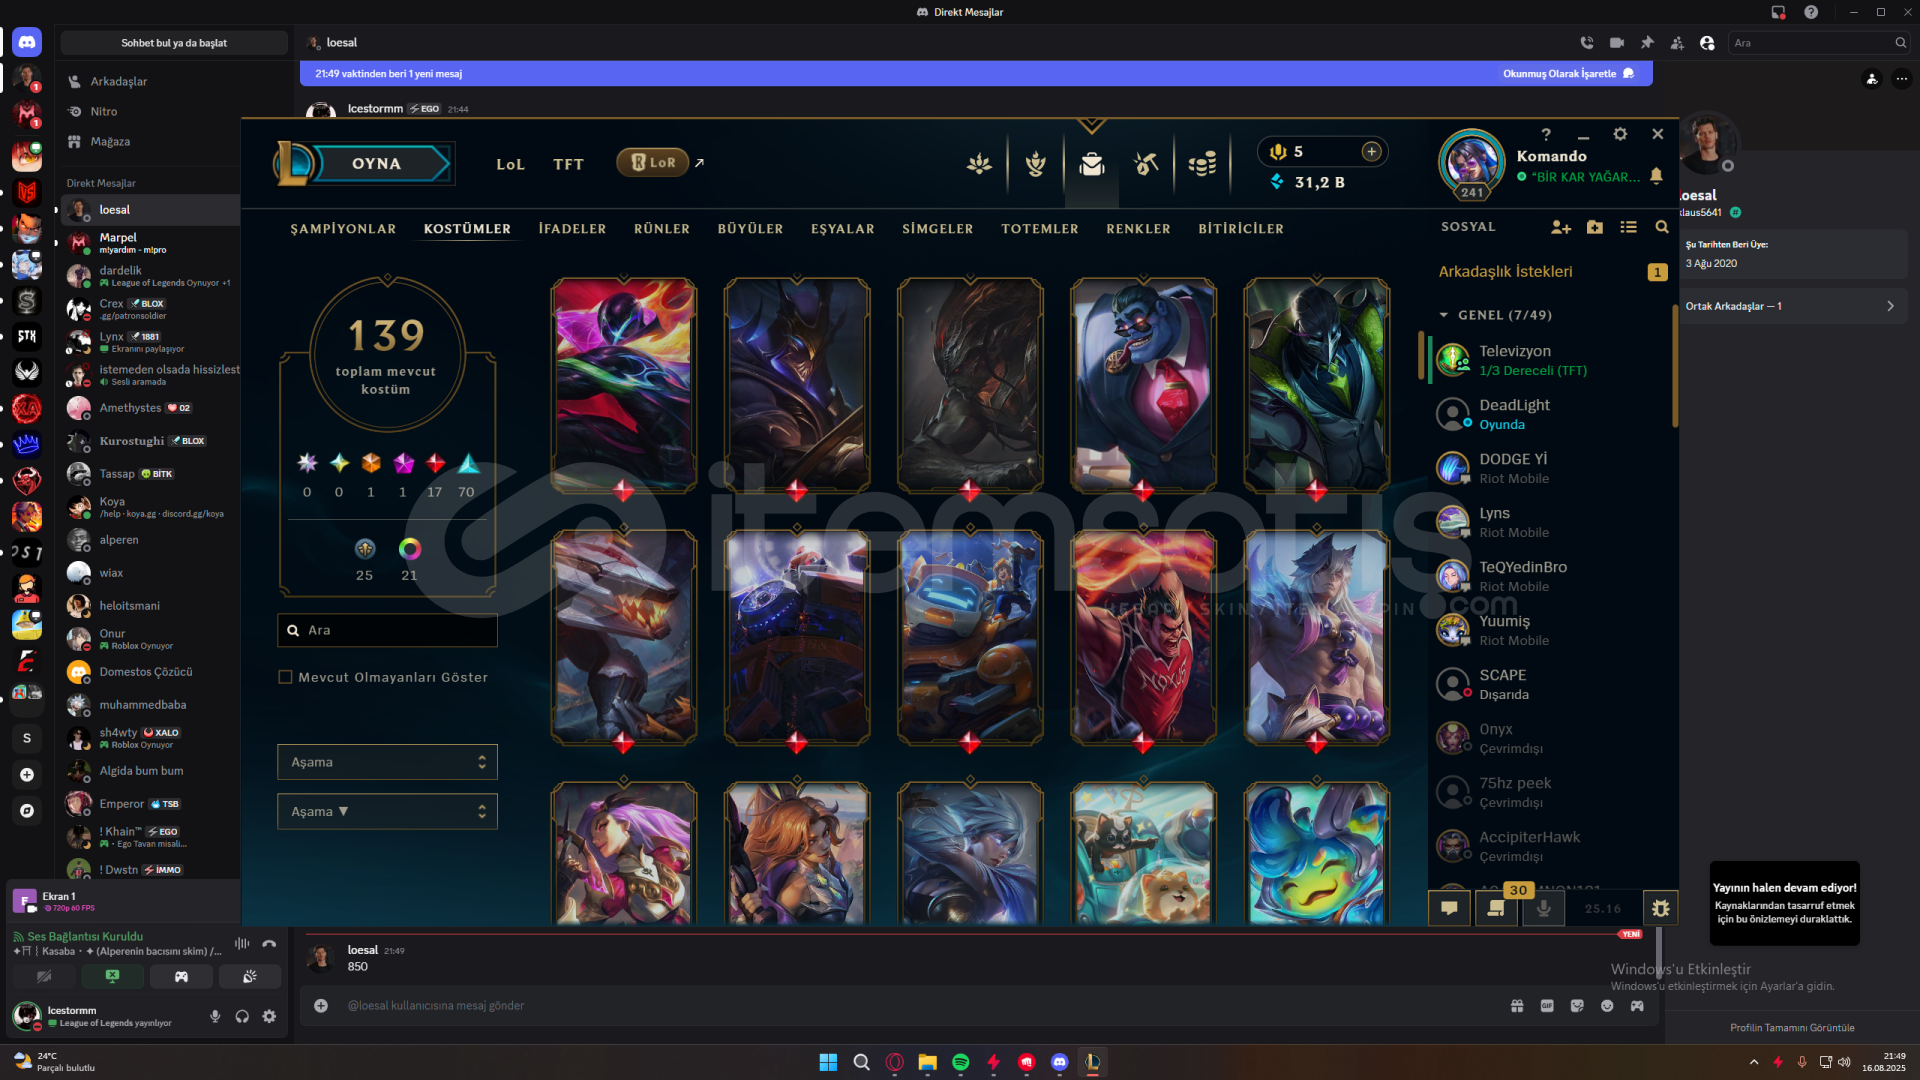Open Discord soundboard button

click(250, 976)
